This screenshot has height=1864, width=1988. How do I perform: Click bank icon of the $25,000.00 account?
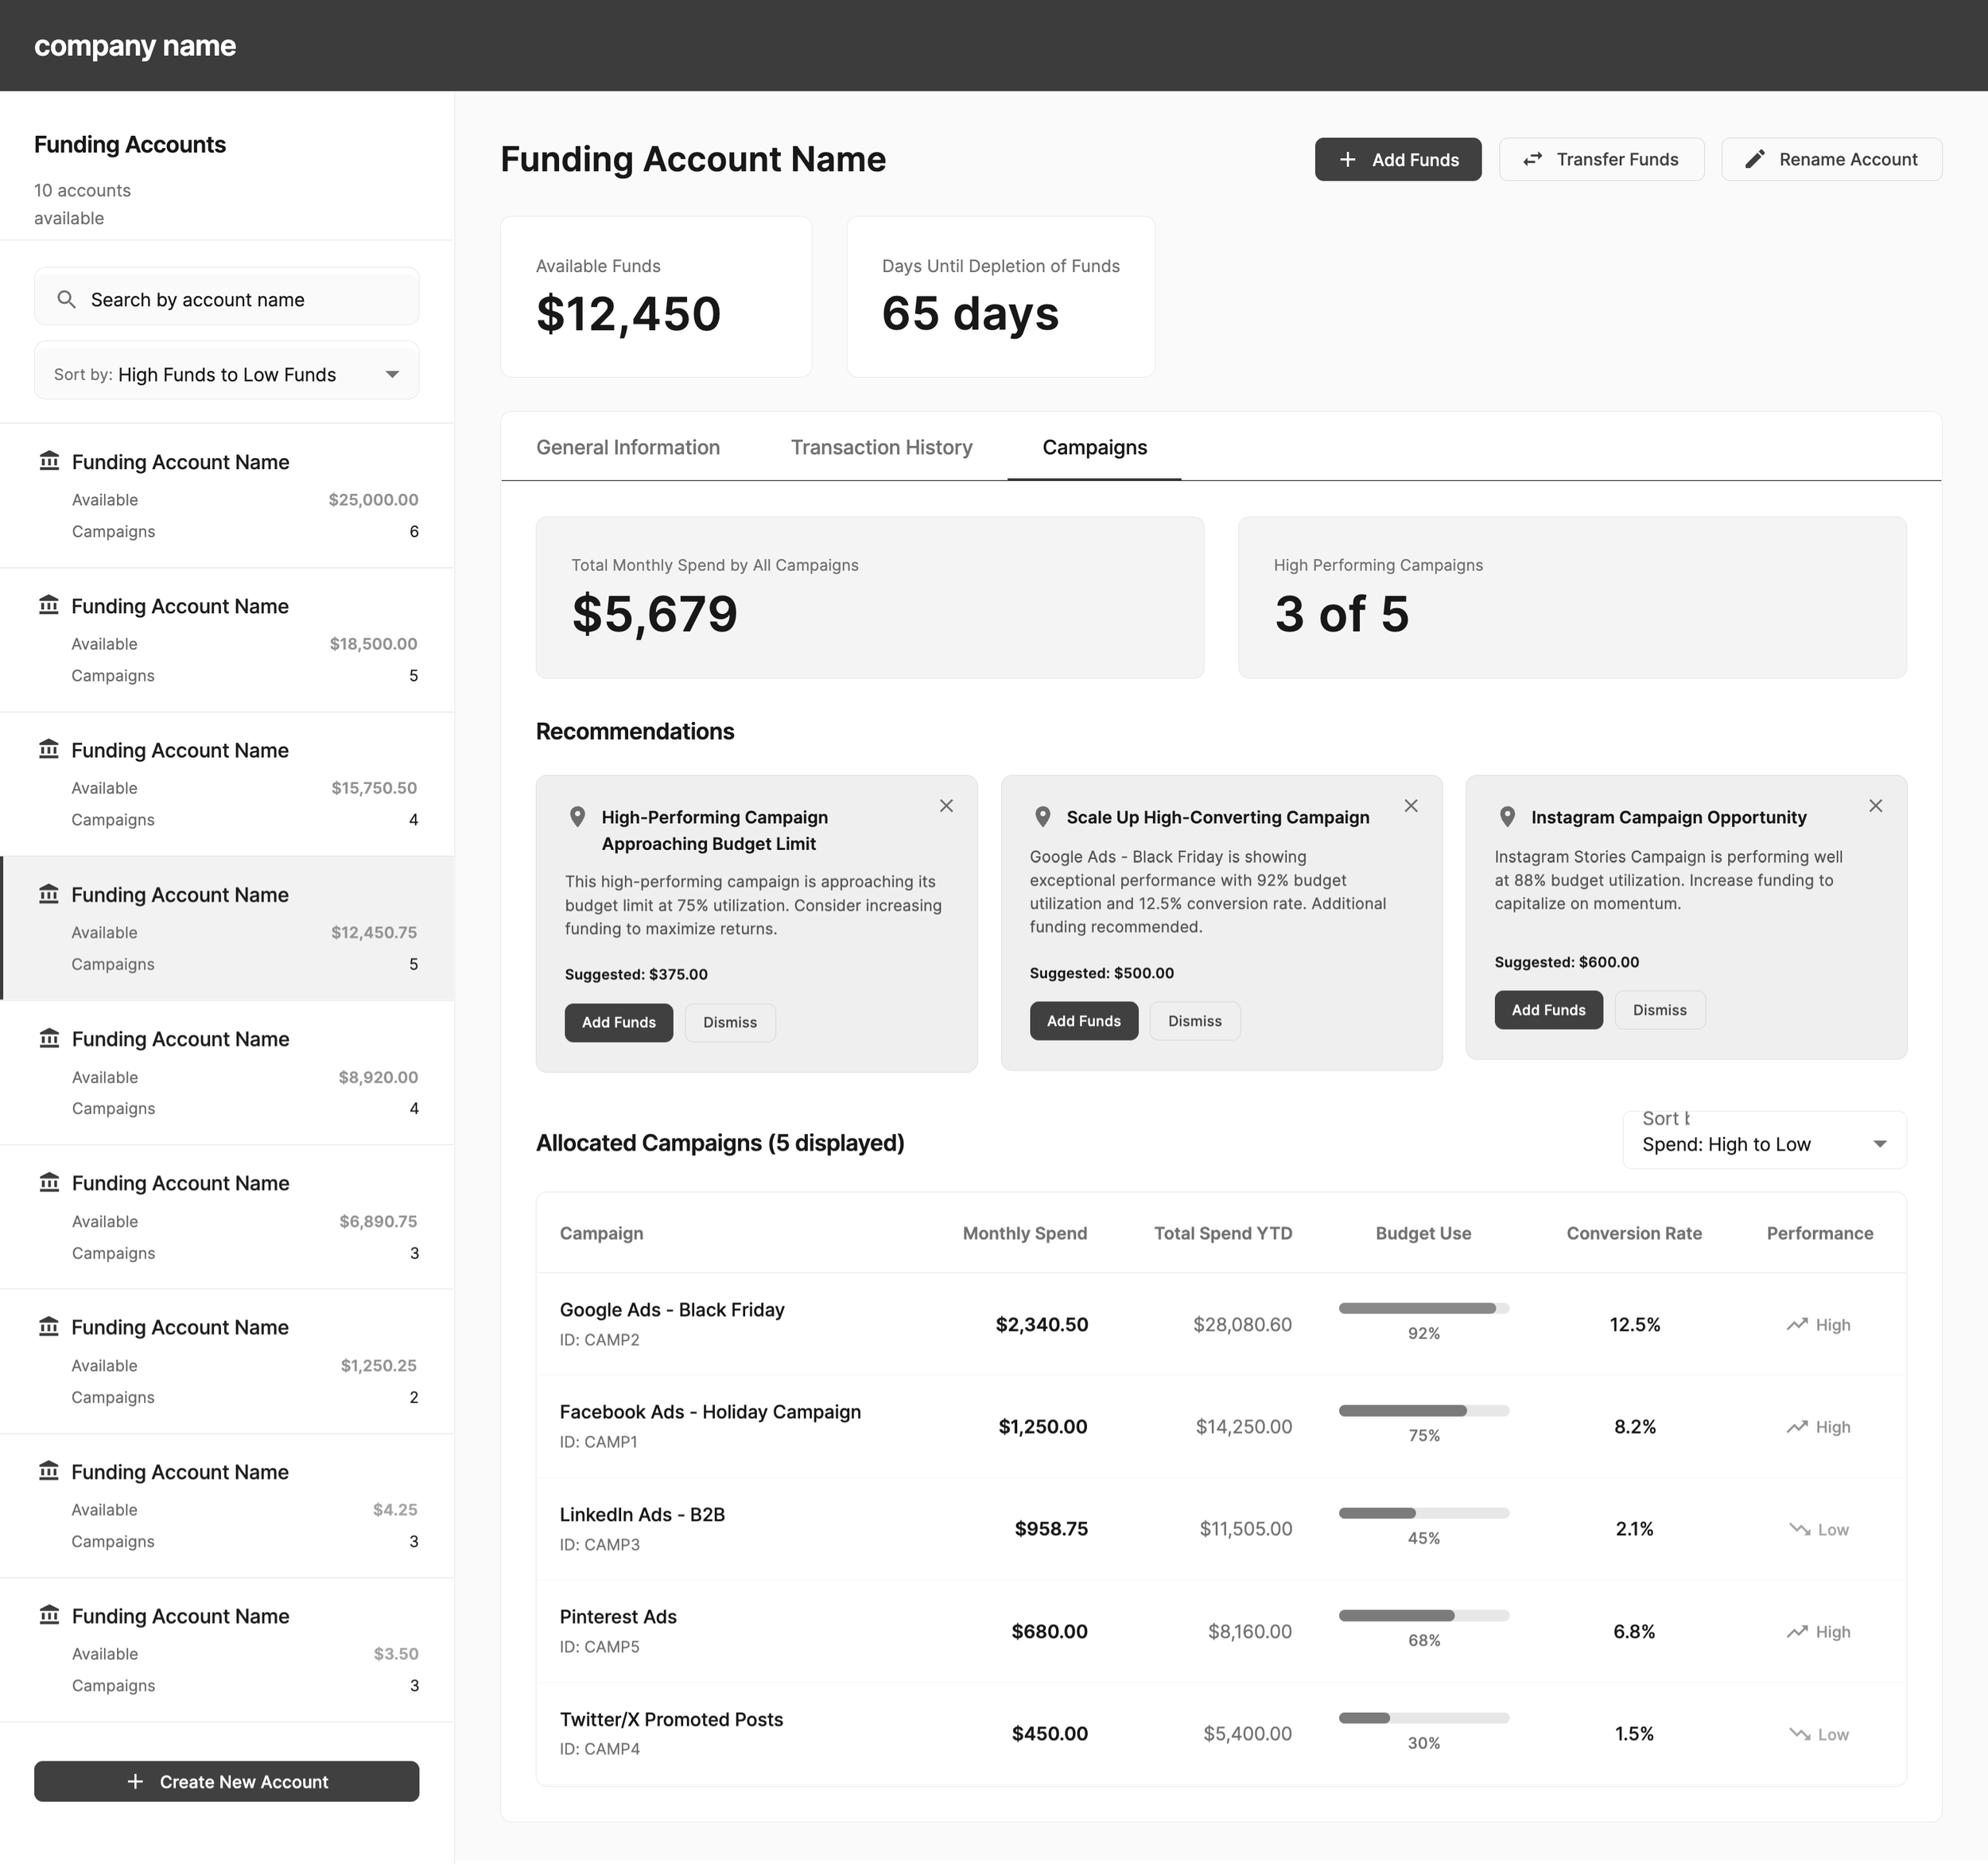coord(49,461)
